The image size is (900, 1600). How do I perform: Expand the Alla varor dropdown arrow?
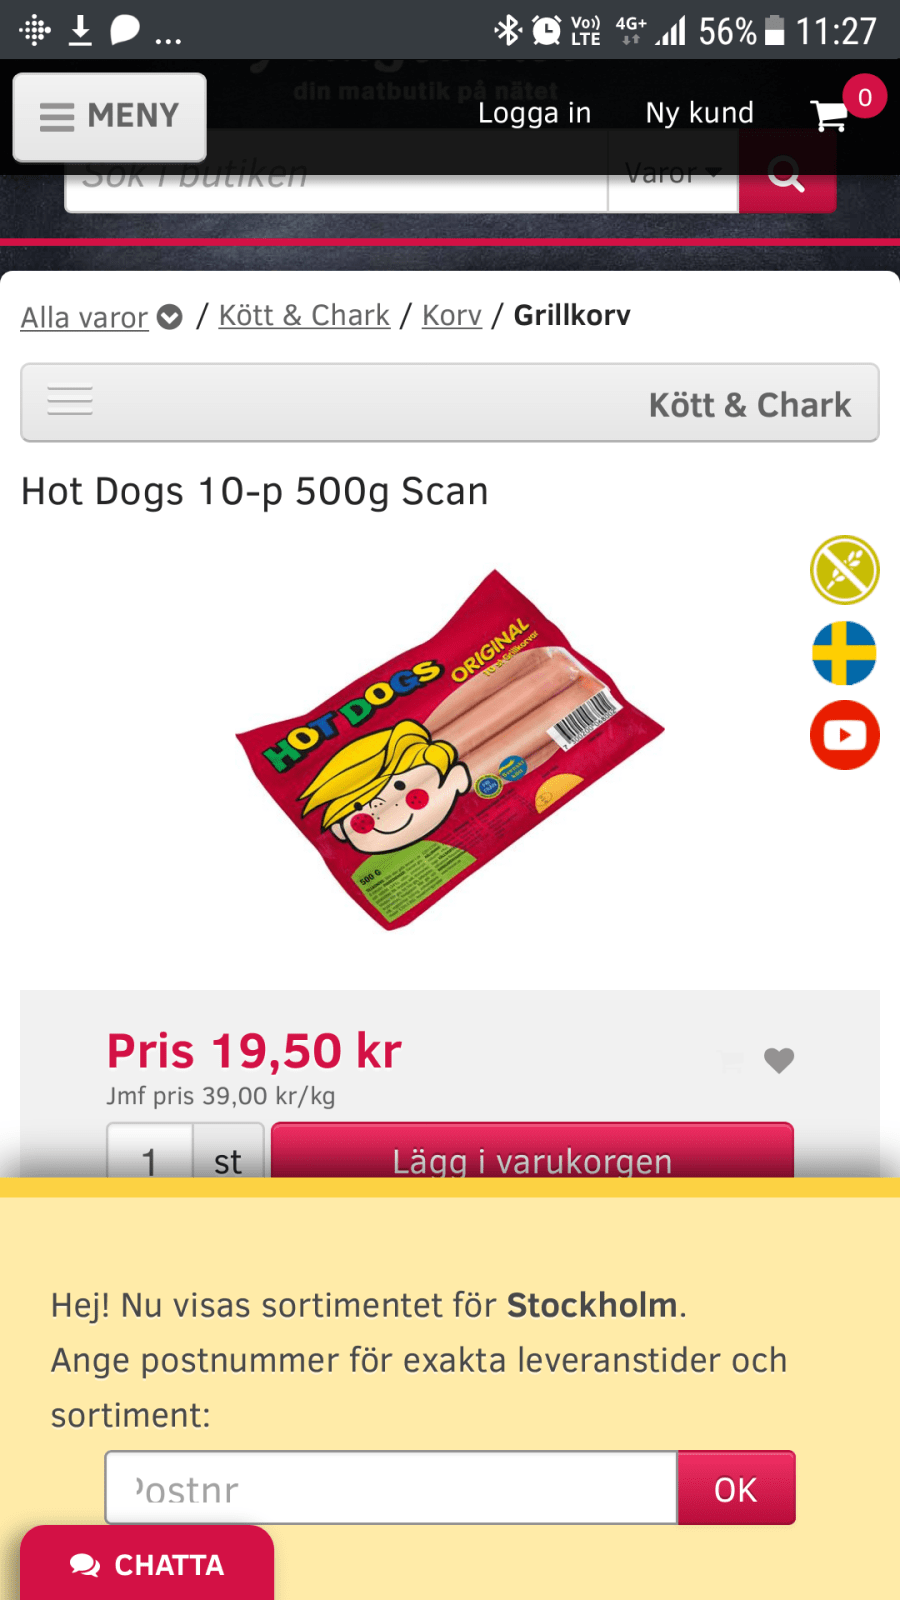pos(170,317)
